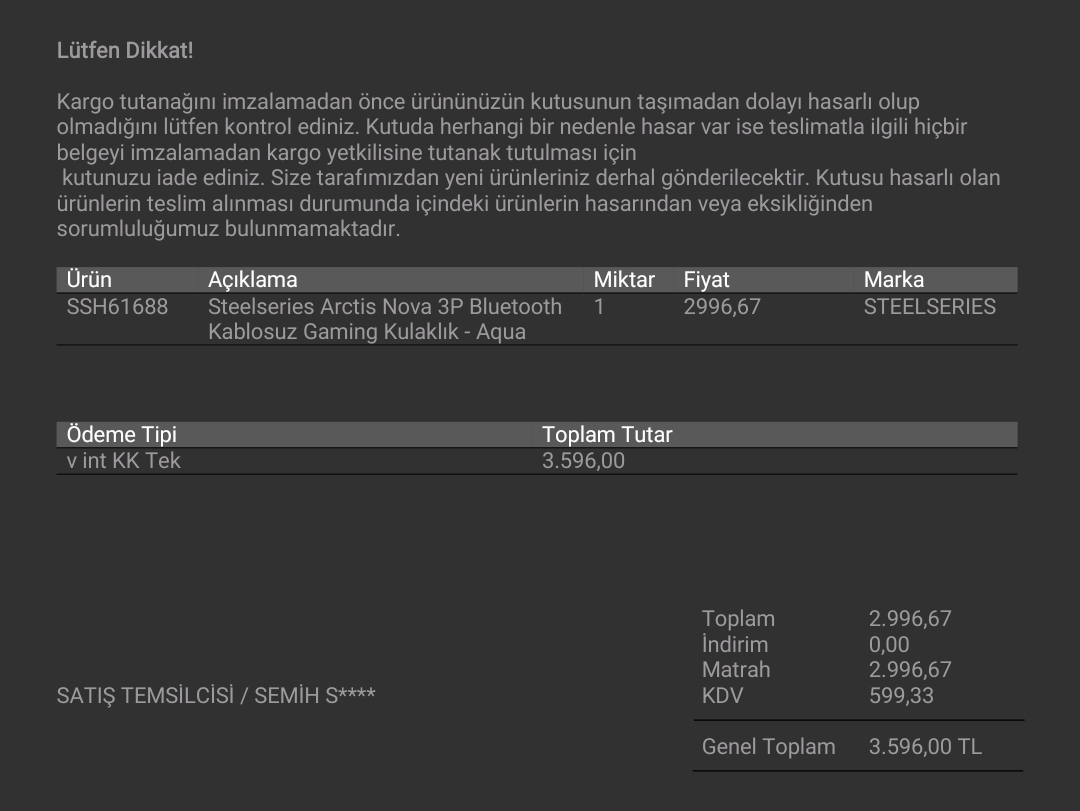
Task: Click quantity value 1 in Miktar column
Action: [x=599, y=307]
